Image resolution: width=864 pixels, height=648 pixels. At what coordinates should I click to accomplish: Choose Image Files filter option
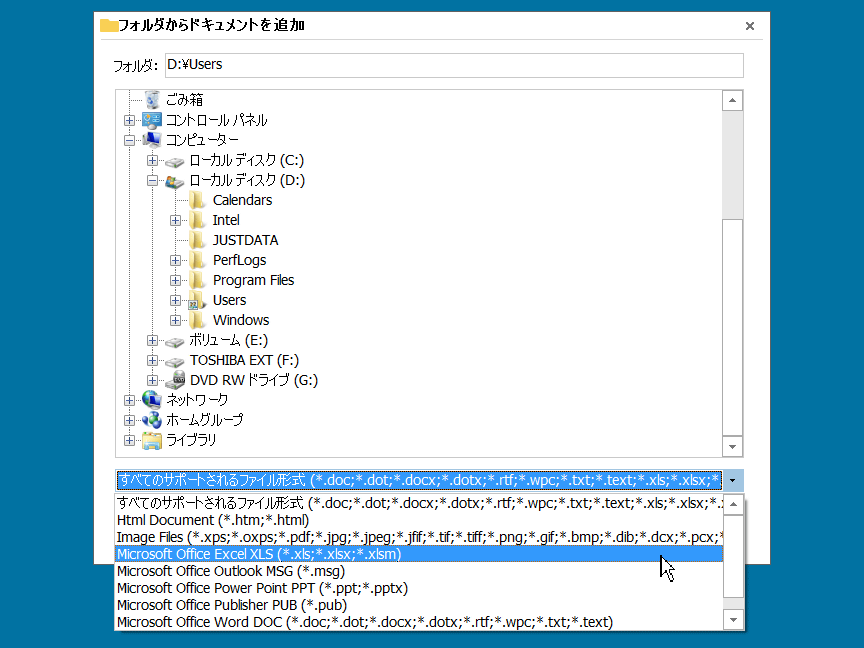click(419, 537)
